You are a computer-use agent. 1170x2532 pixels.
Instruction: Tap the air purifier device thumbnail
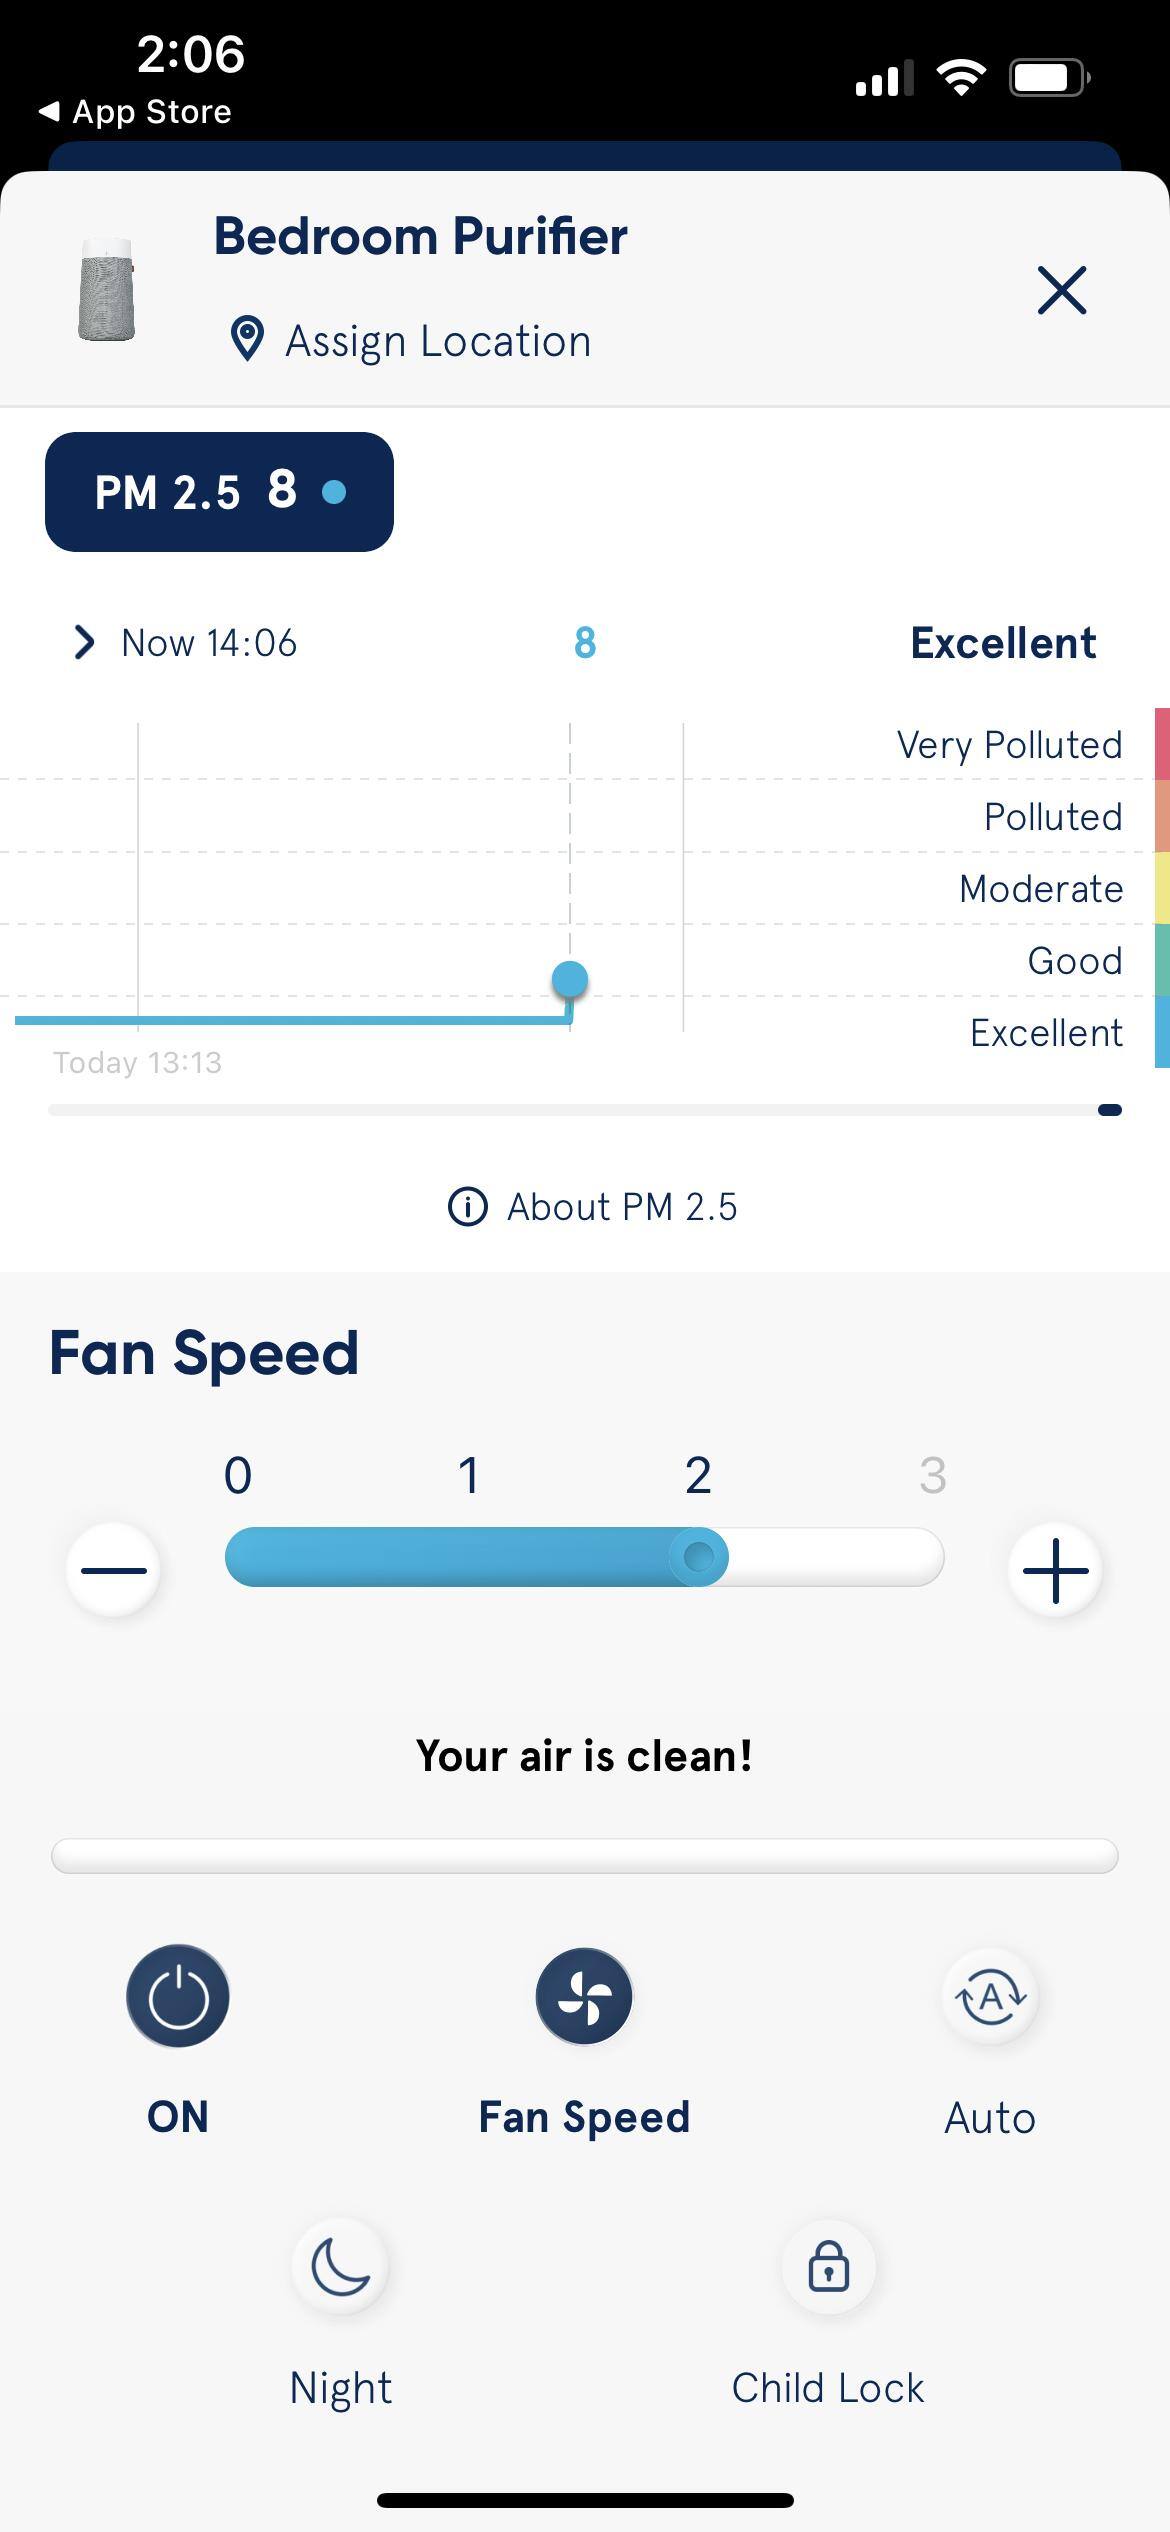coord(106,290)
